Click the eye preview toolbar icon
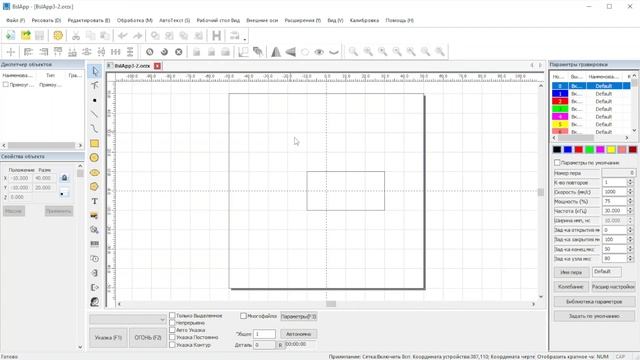Screen dimensions: 640x360 tap(319, 52)
